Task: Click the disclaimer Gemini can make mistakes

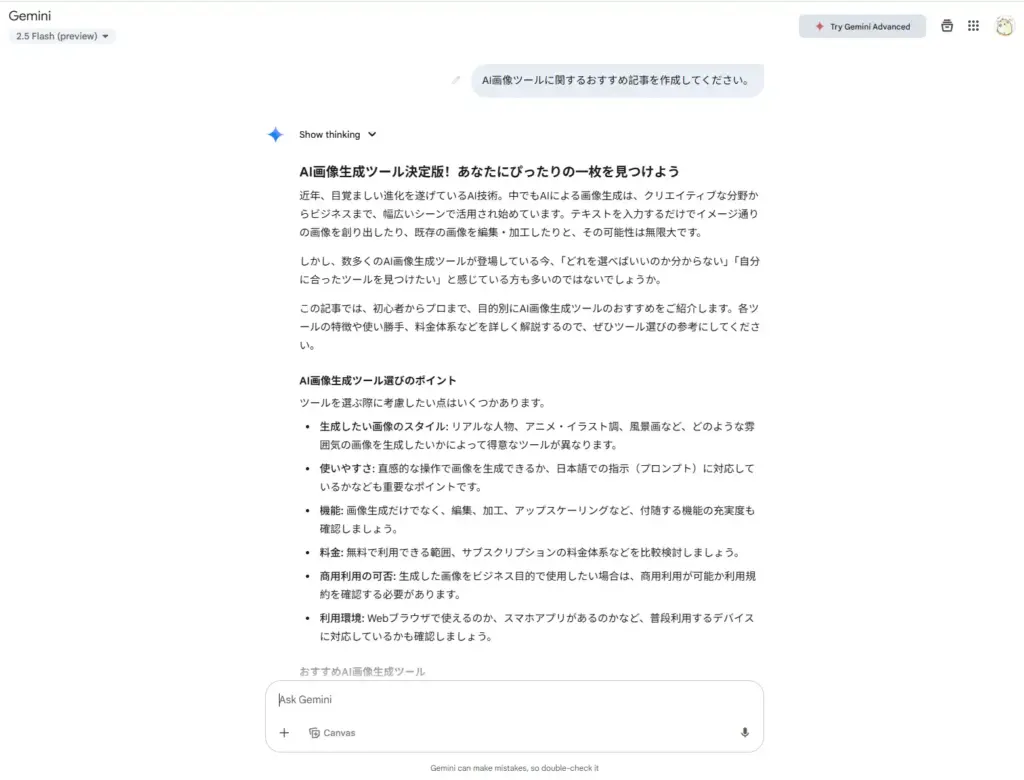Action: click(x=514, y=768)
